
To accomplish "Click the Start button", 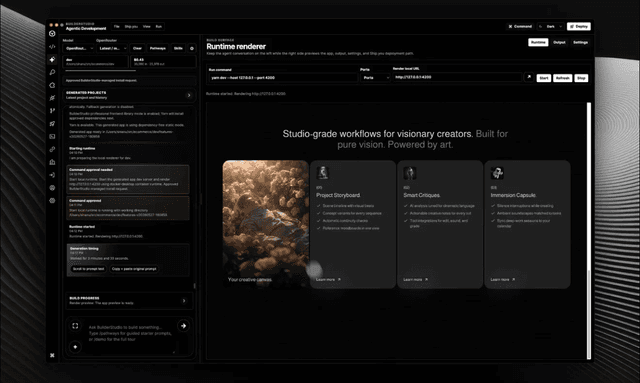I will (543, 78).
